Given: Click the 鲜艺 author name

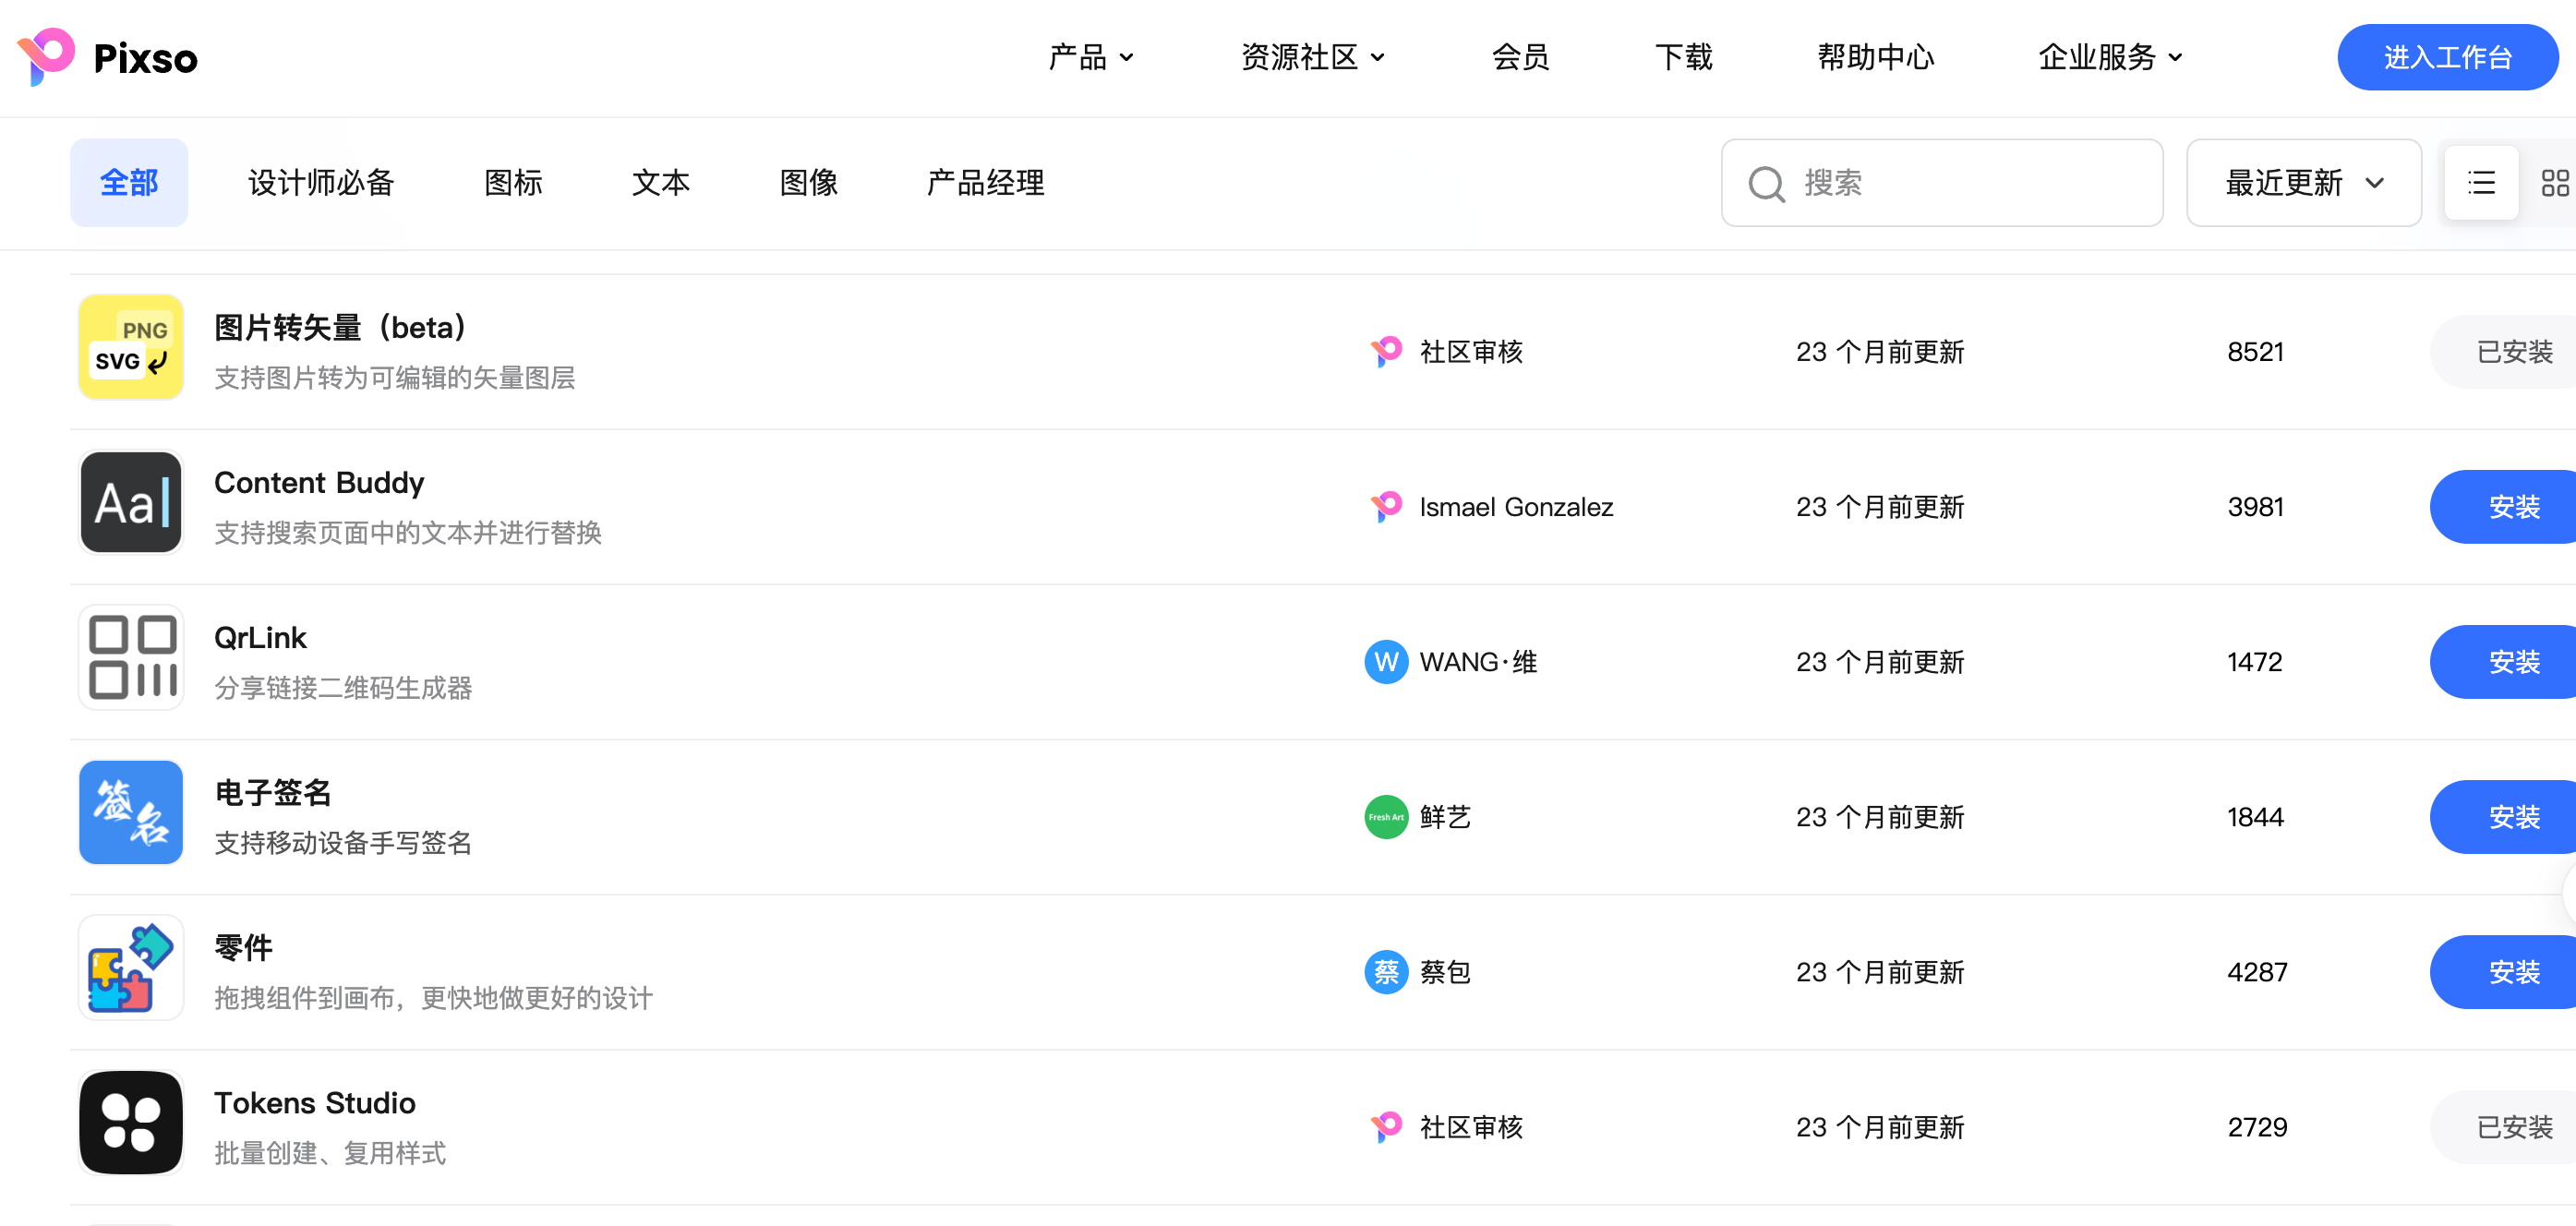Looking at the screenshot, I should coord(1445,817).
